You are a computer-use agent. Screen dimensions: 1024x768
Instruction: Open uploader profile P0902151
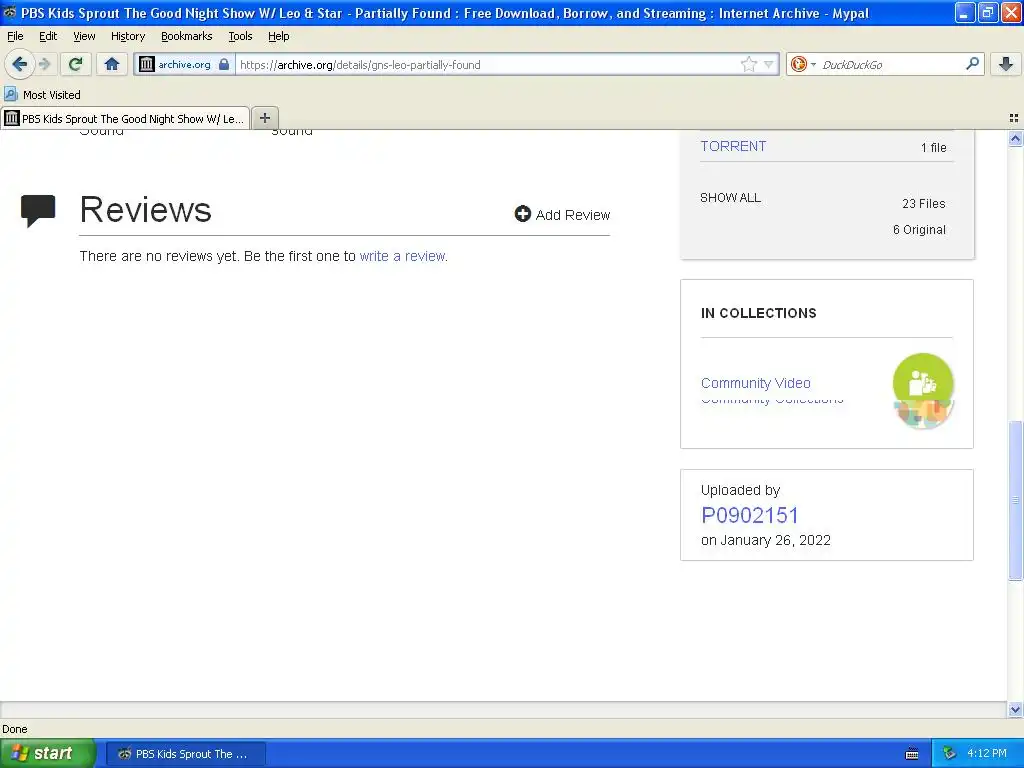tap(750, 515)
